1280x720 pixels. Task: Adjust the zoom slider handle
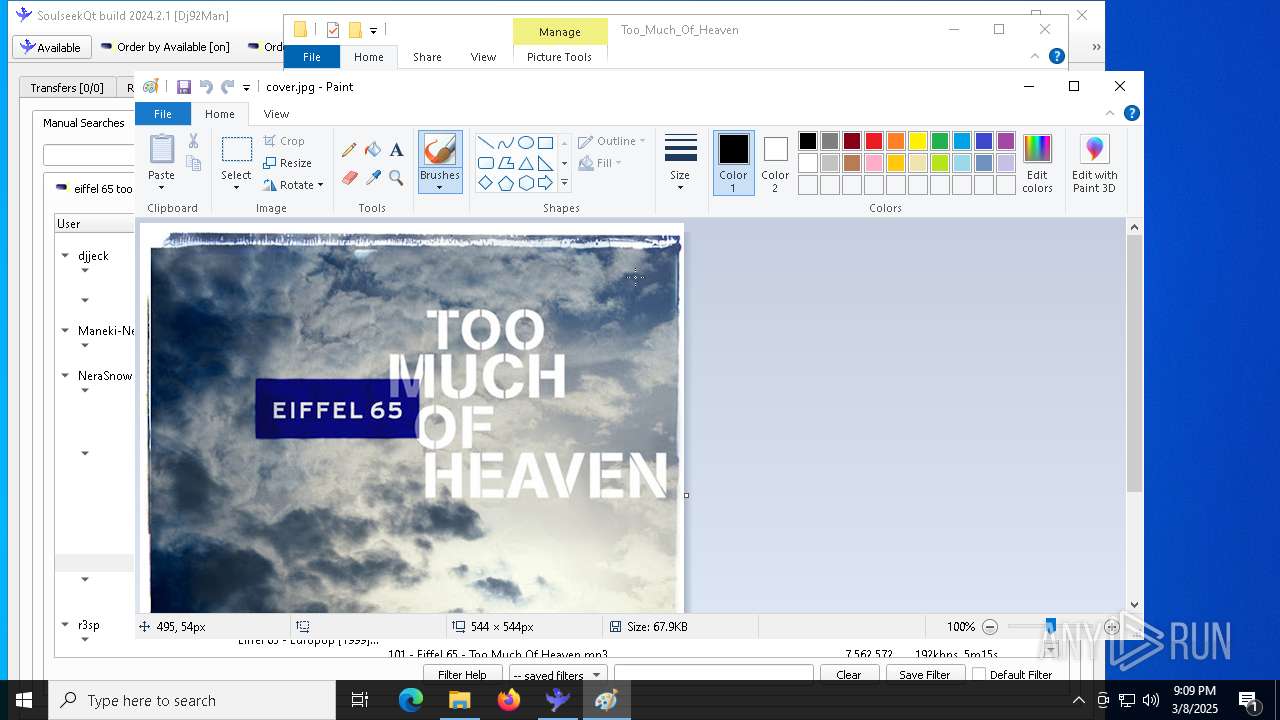[1050, 627]
